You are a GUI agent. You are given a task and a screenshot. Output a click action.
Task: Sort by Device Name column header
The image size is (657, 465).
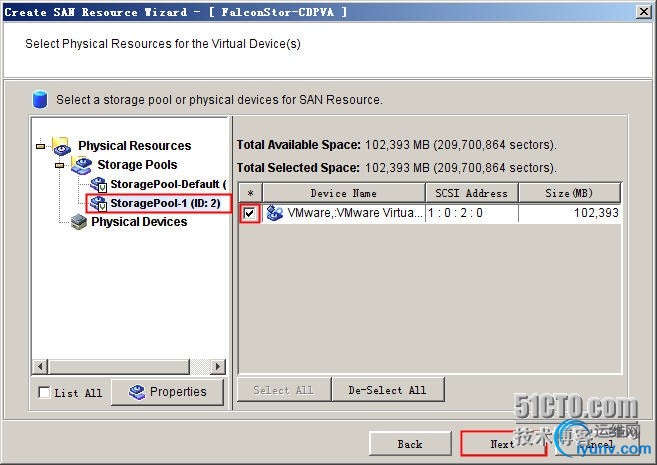click(344, 193)
